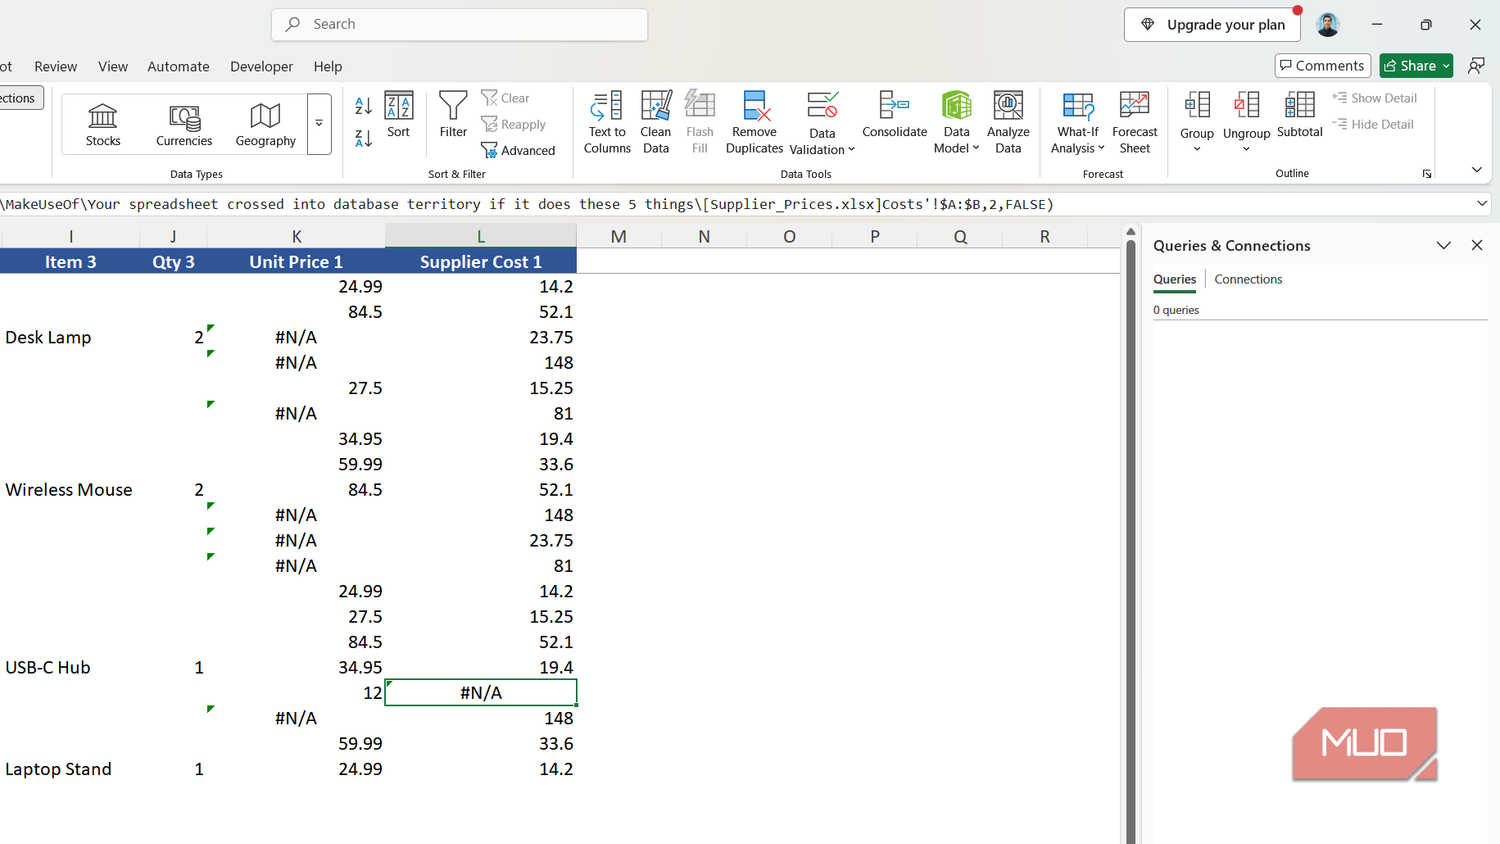
Task: Open the Data Model menu
Action: [956, 122]
